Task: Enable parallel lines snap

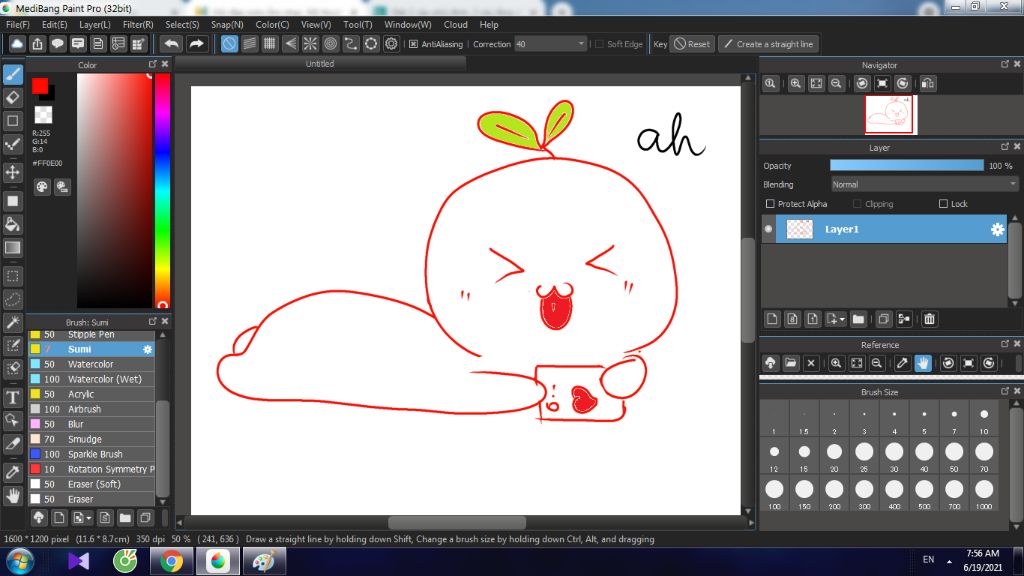Action: 249,44
